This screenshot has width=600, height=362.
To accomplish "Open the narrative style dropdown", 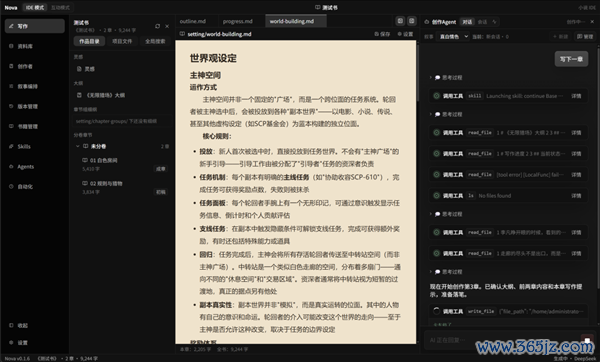I will coord(454,36).
